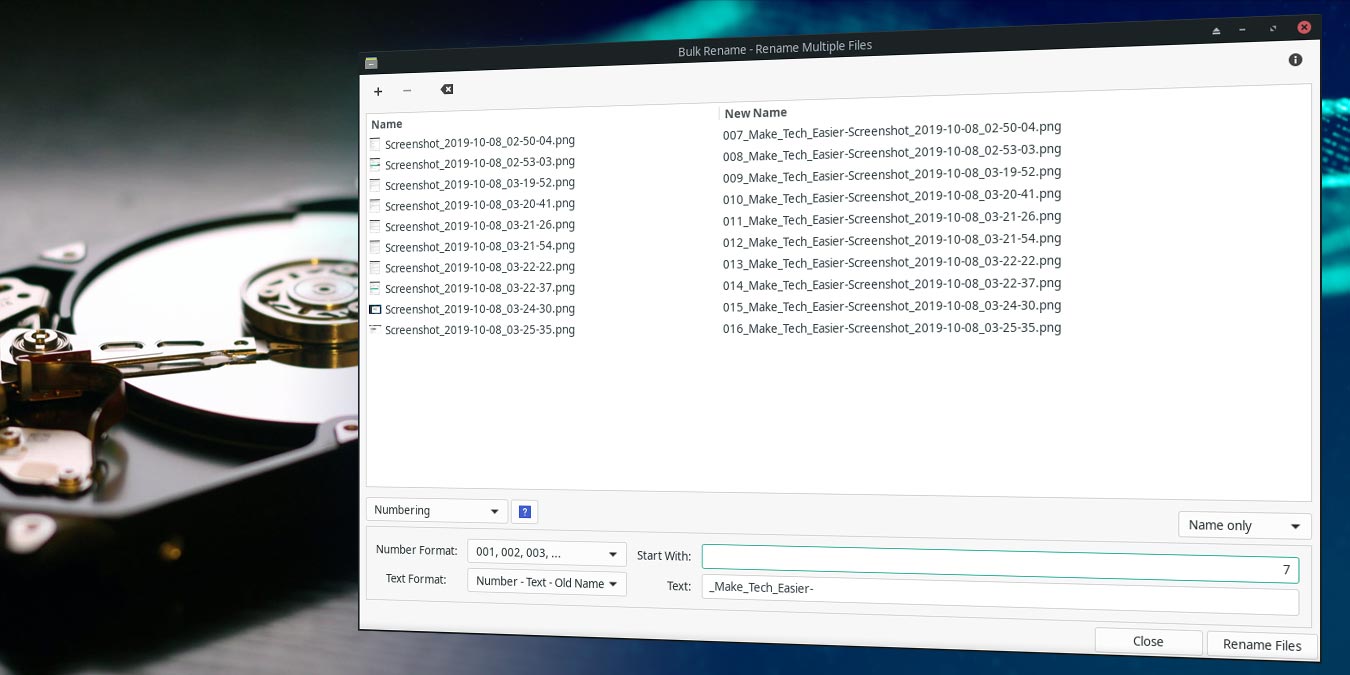Click the file icon of Screenshot_2019-10-08_03-24-30.png
1350x675 pixels.
pyautogui.click(x=375, y=309)
